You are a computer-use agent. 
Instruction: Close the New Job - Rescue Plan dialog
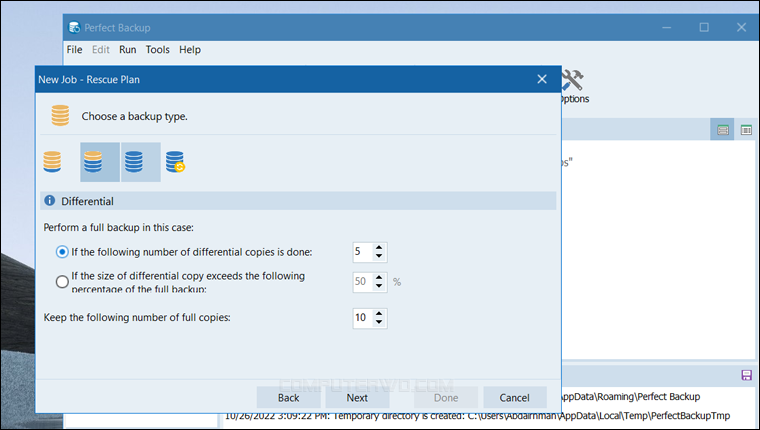tap(542, 79)
